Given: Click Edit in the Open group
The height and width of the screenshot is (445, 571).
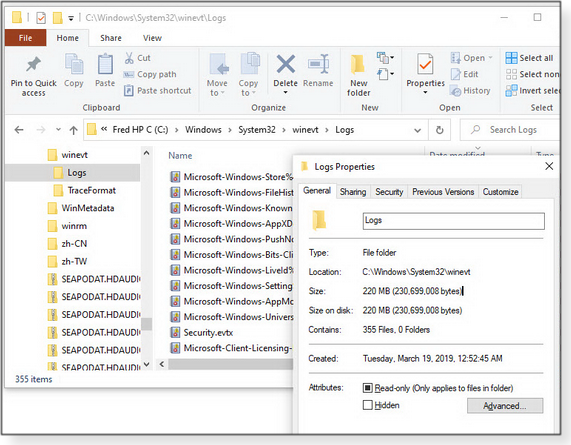Looking at the screenshot, I should [x=464, y=74].
